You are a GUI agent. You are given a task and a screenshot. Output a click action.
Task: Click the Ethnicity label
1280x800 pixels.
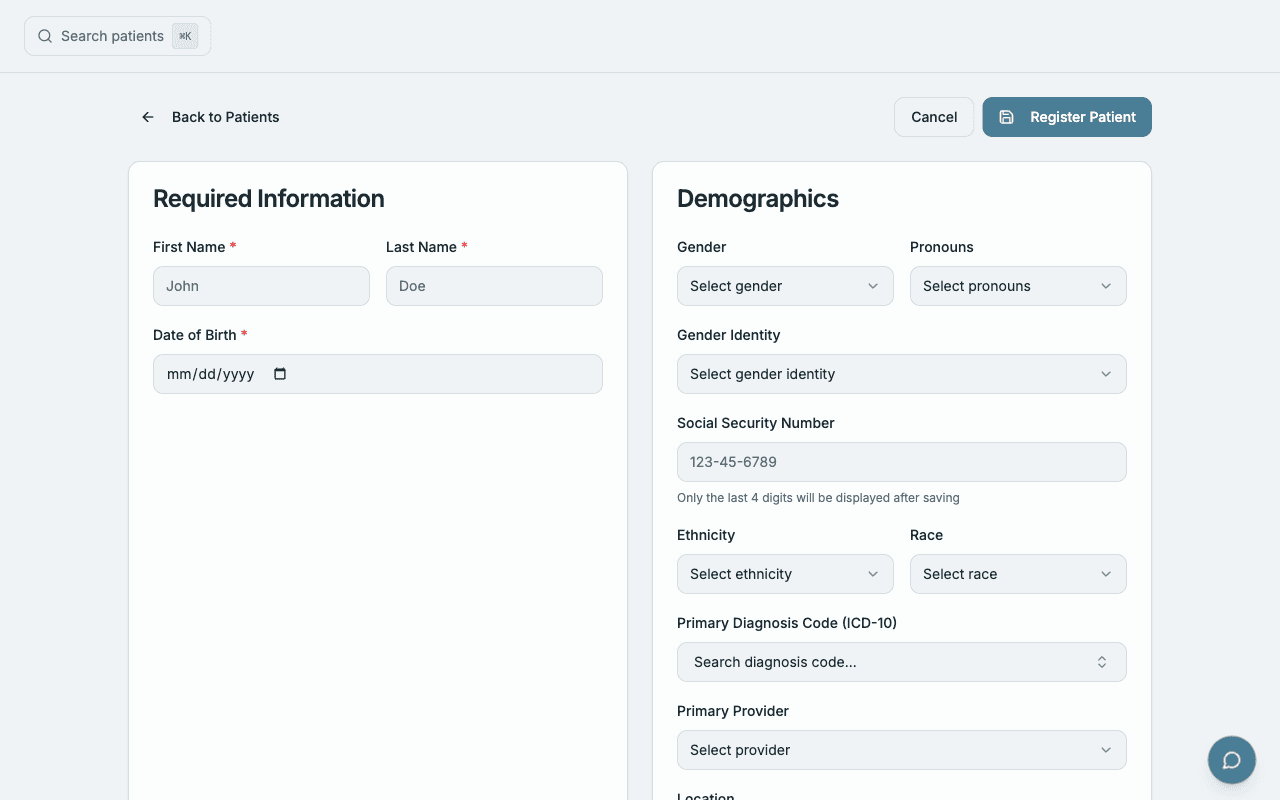point(706,535)
